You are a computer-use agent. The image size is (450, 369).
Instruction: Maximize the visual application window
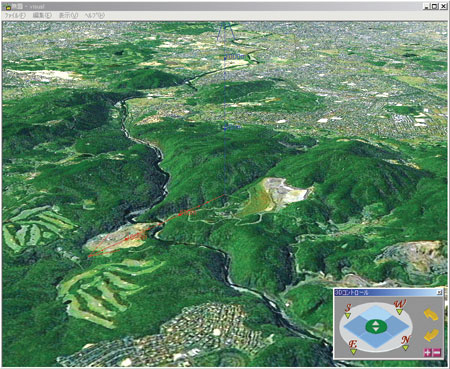tap(434, 6)
